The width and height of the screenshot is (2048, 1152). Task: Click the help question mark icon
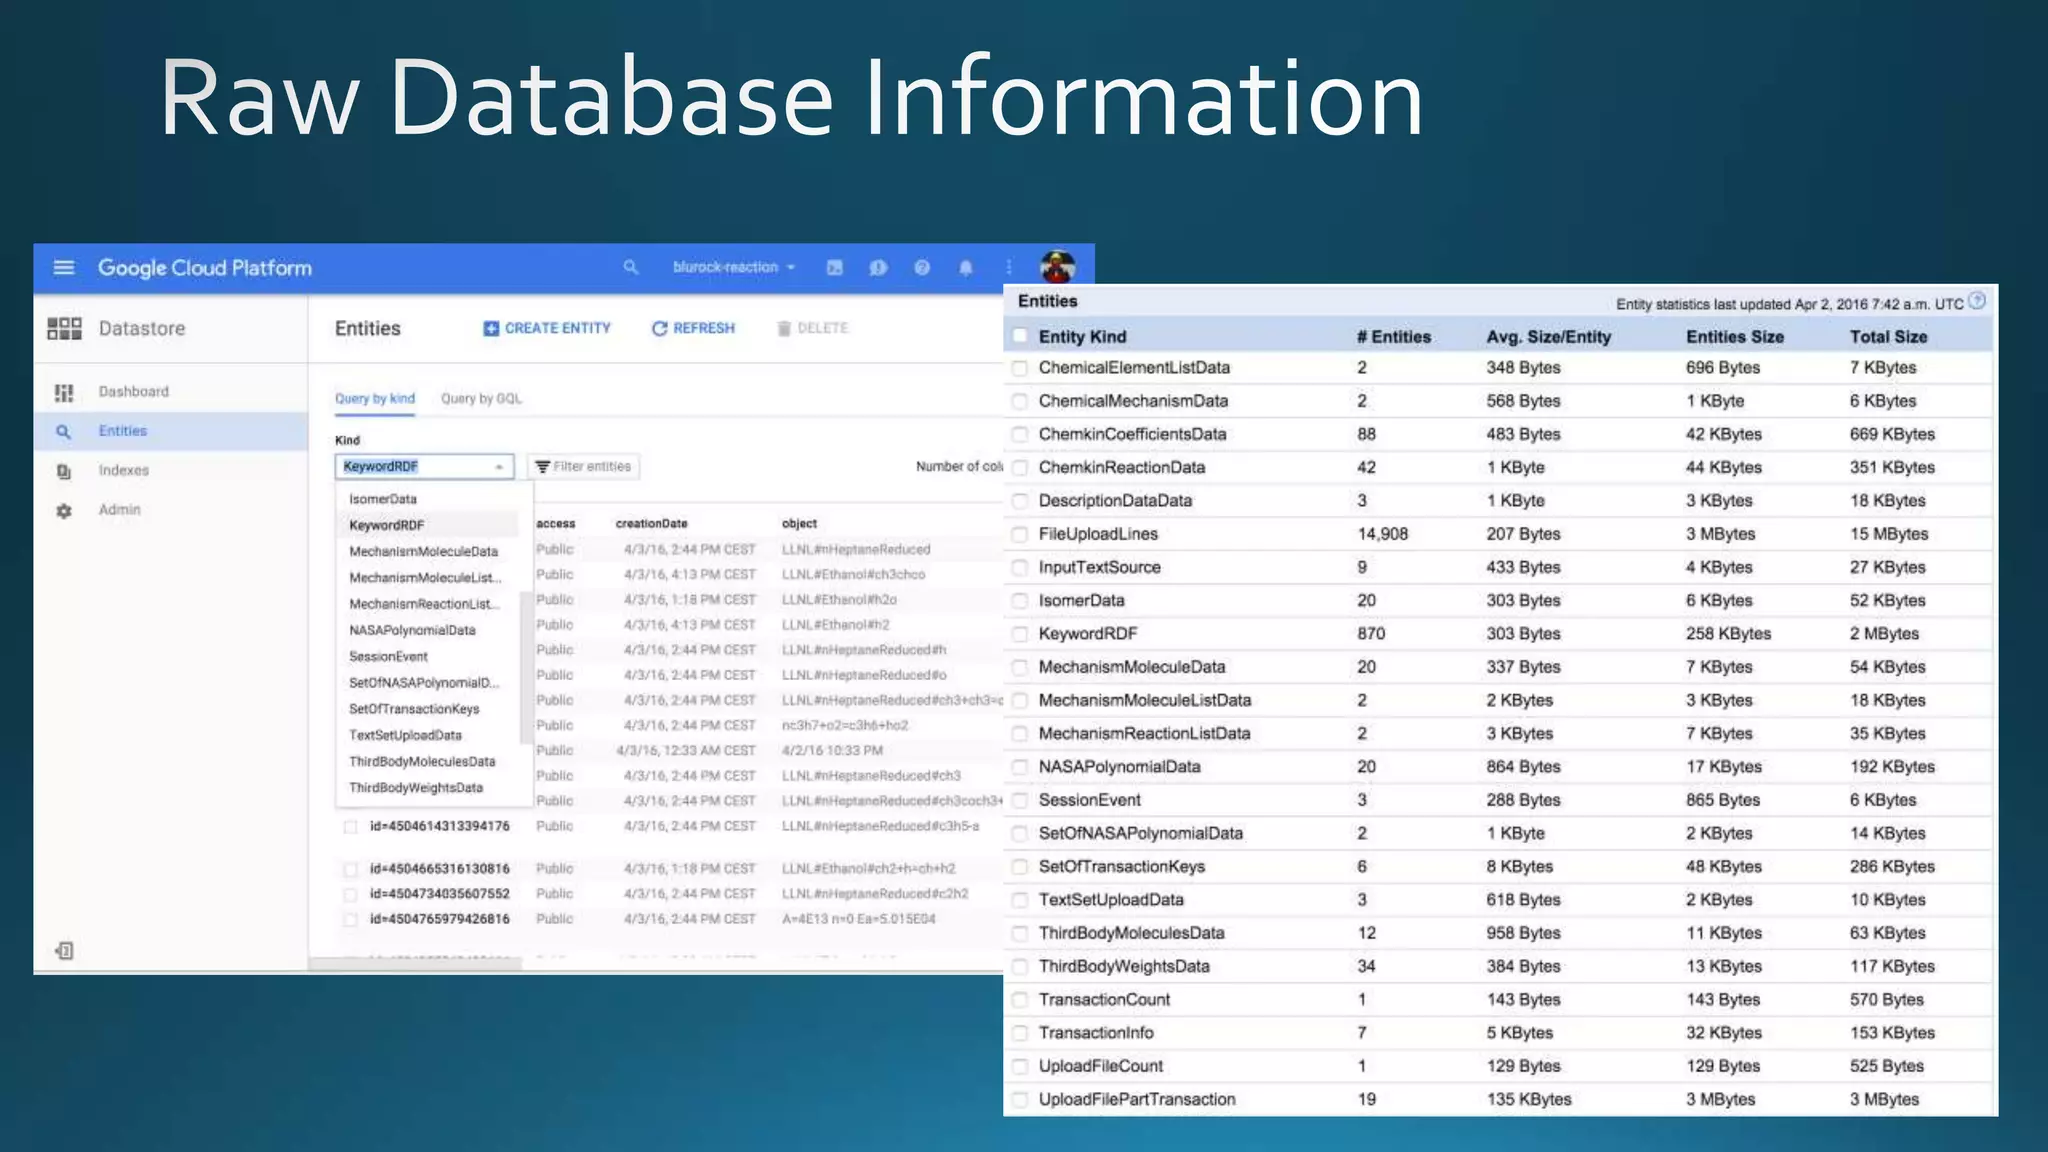pyautogui.click(x=922, y=267)
